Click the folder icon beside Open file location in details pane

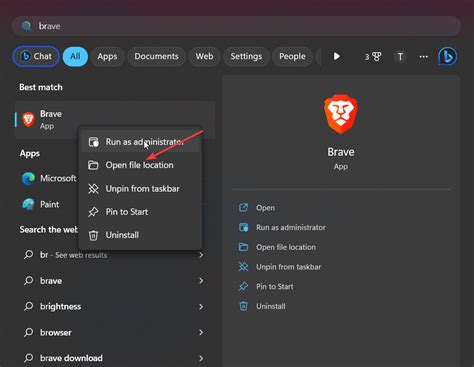point(244,247)
